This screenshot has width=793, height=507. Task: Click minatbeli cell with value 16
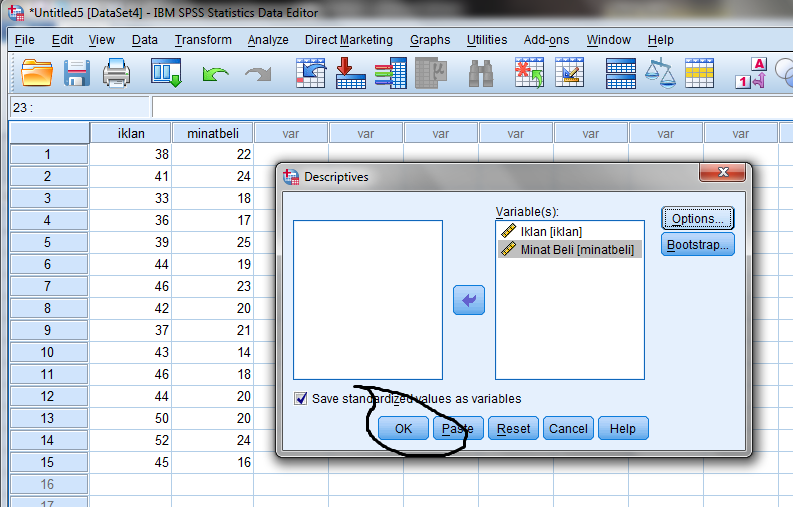point(212,462)
